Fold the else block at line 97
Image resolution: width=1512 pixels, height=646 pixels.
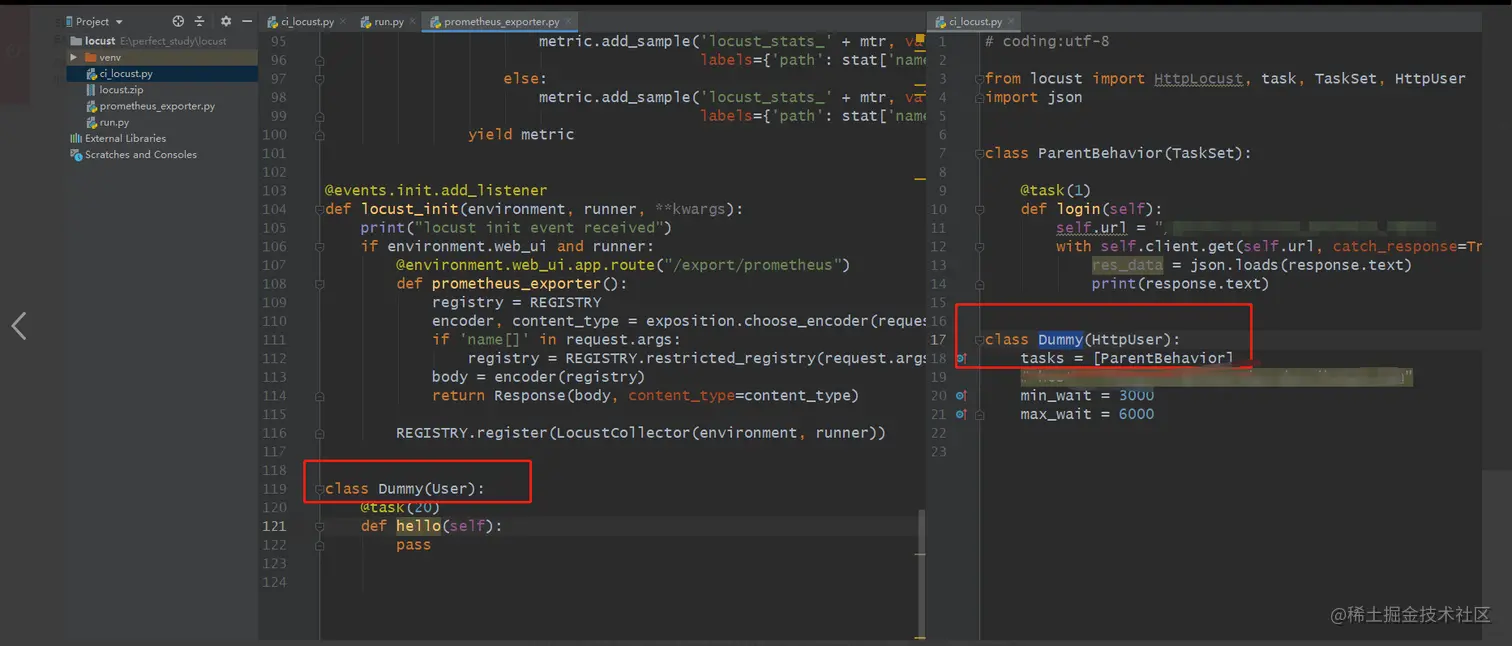click(x=319, y=79)
